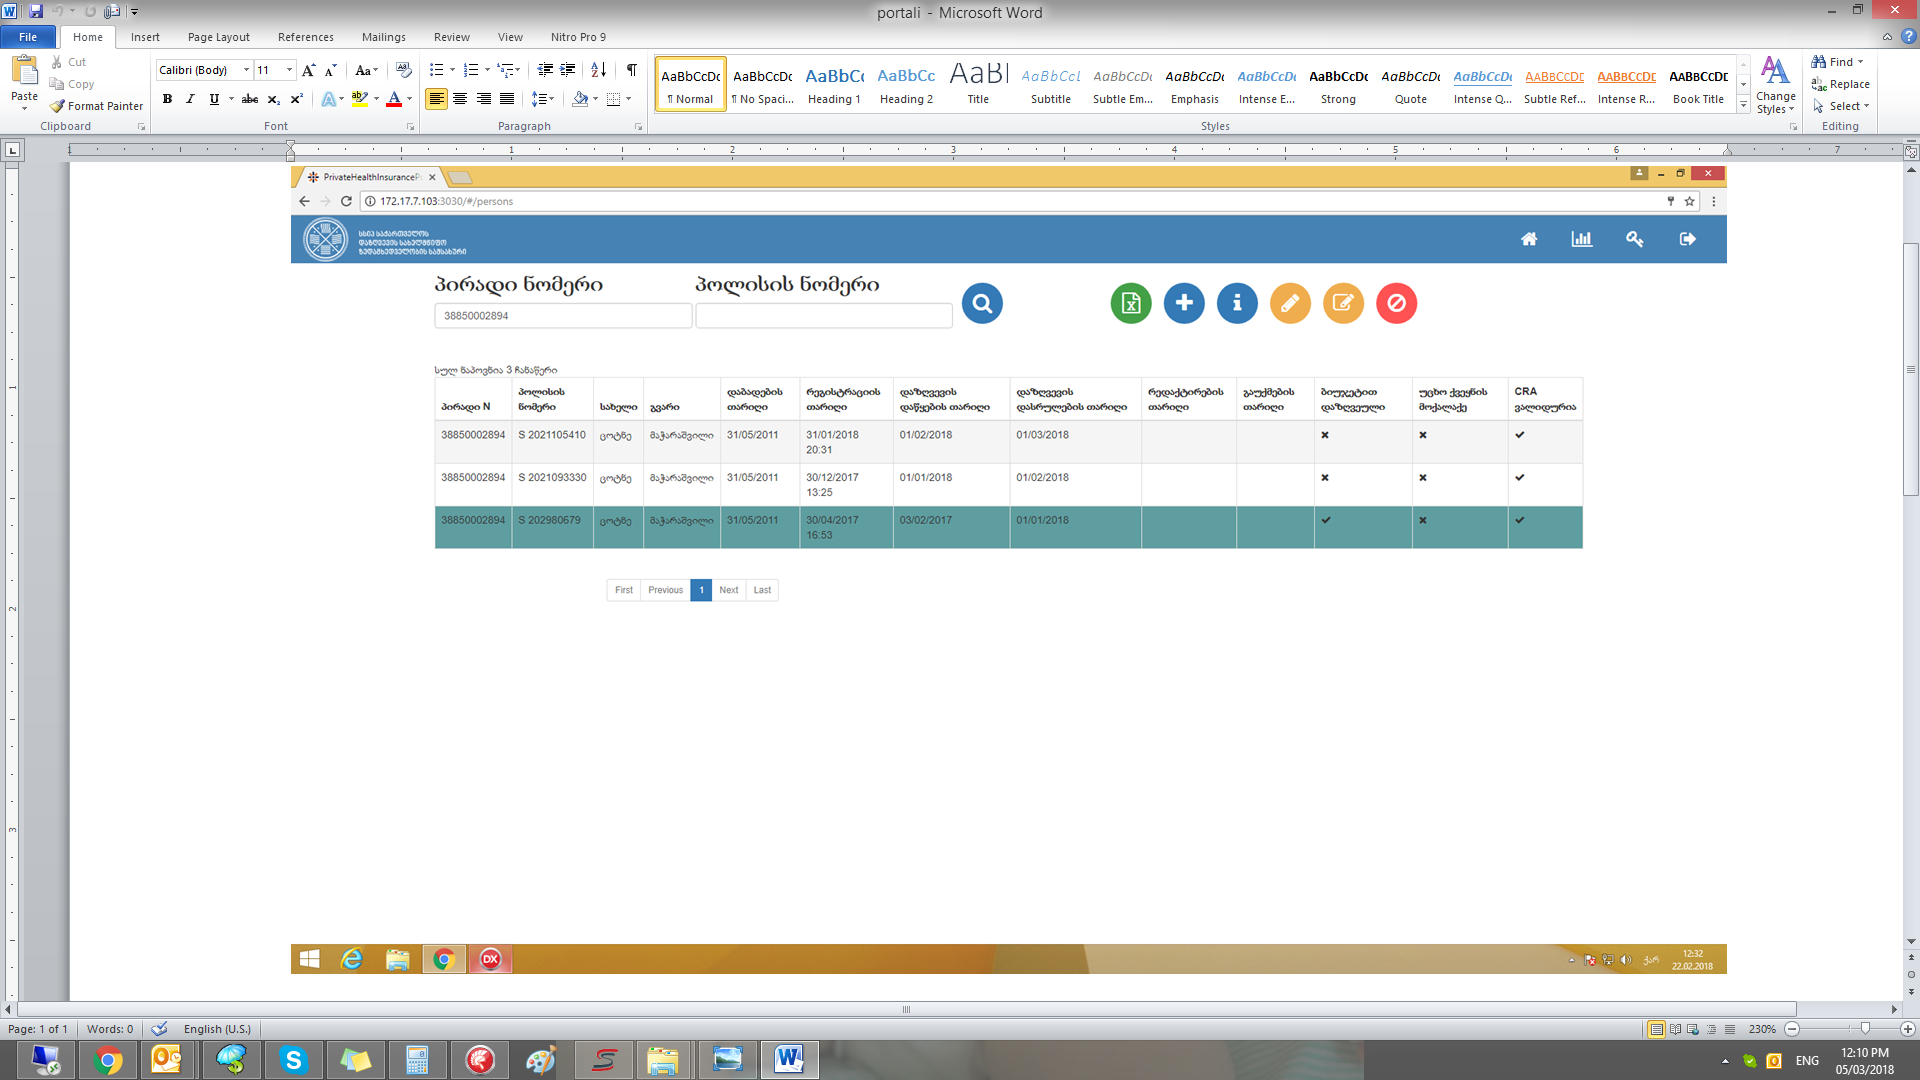
Task: Open Chrome from the Windows taskbar
Action: [x=107, y=1060]
